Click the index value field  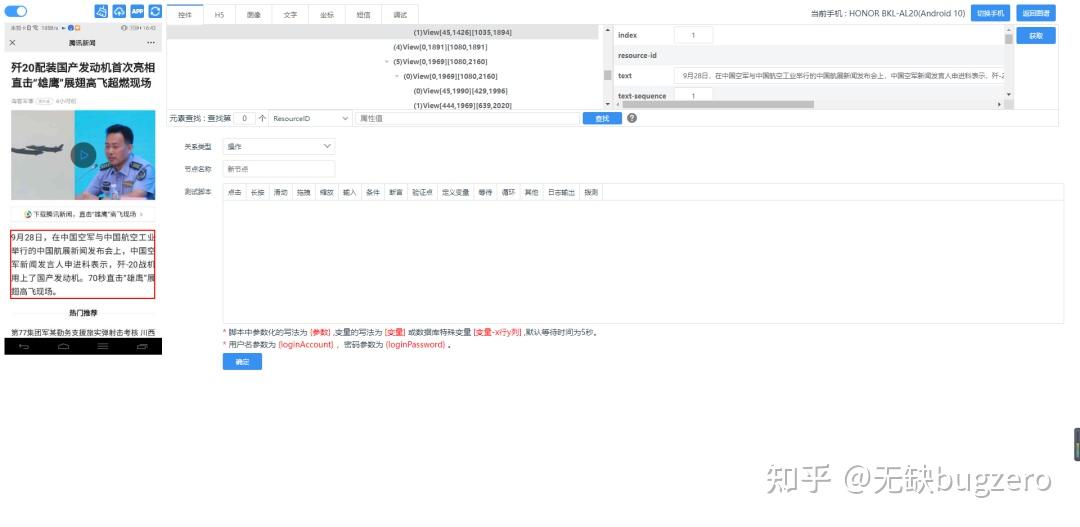[x=694, y=35]
